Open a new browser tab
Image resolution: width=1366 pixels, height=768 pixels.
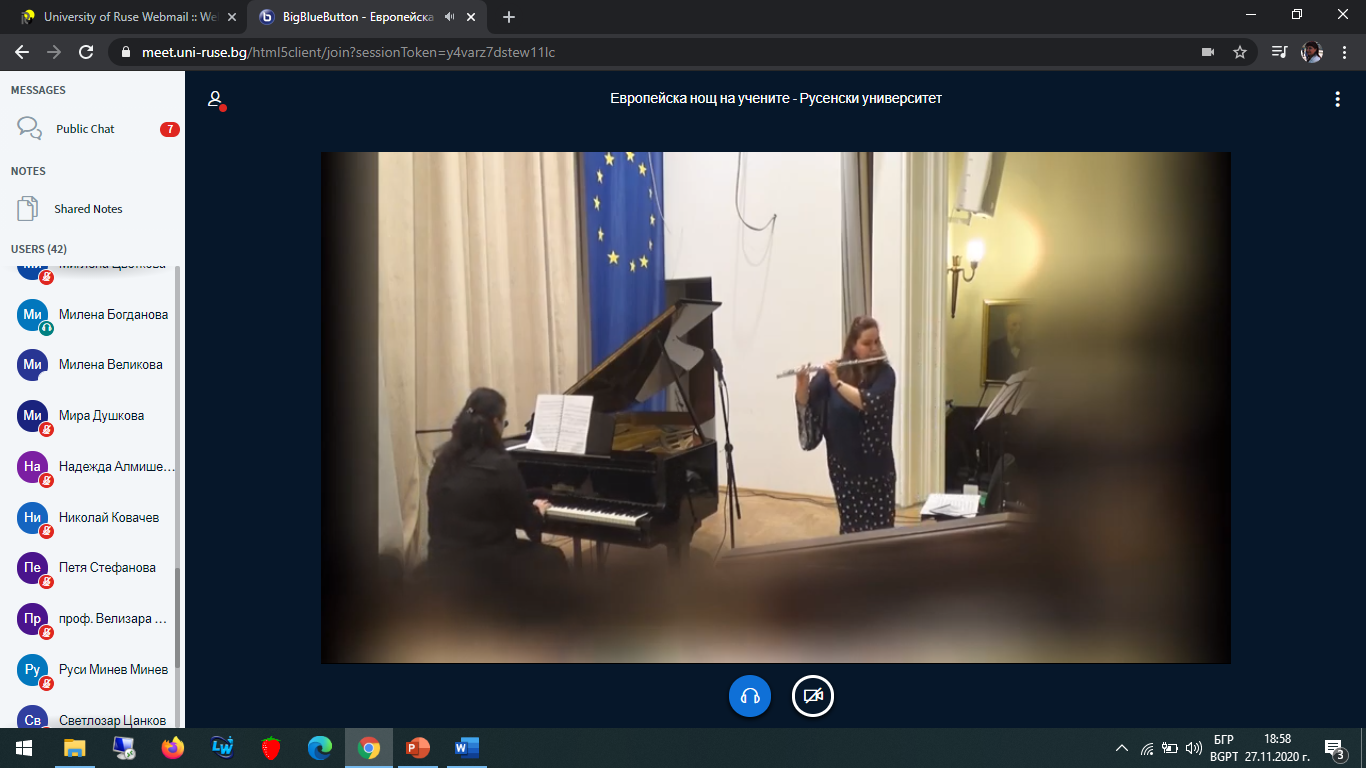(x=509, y=17)
